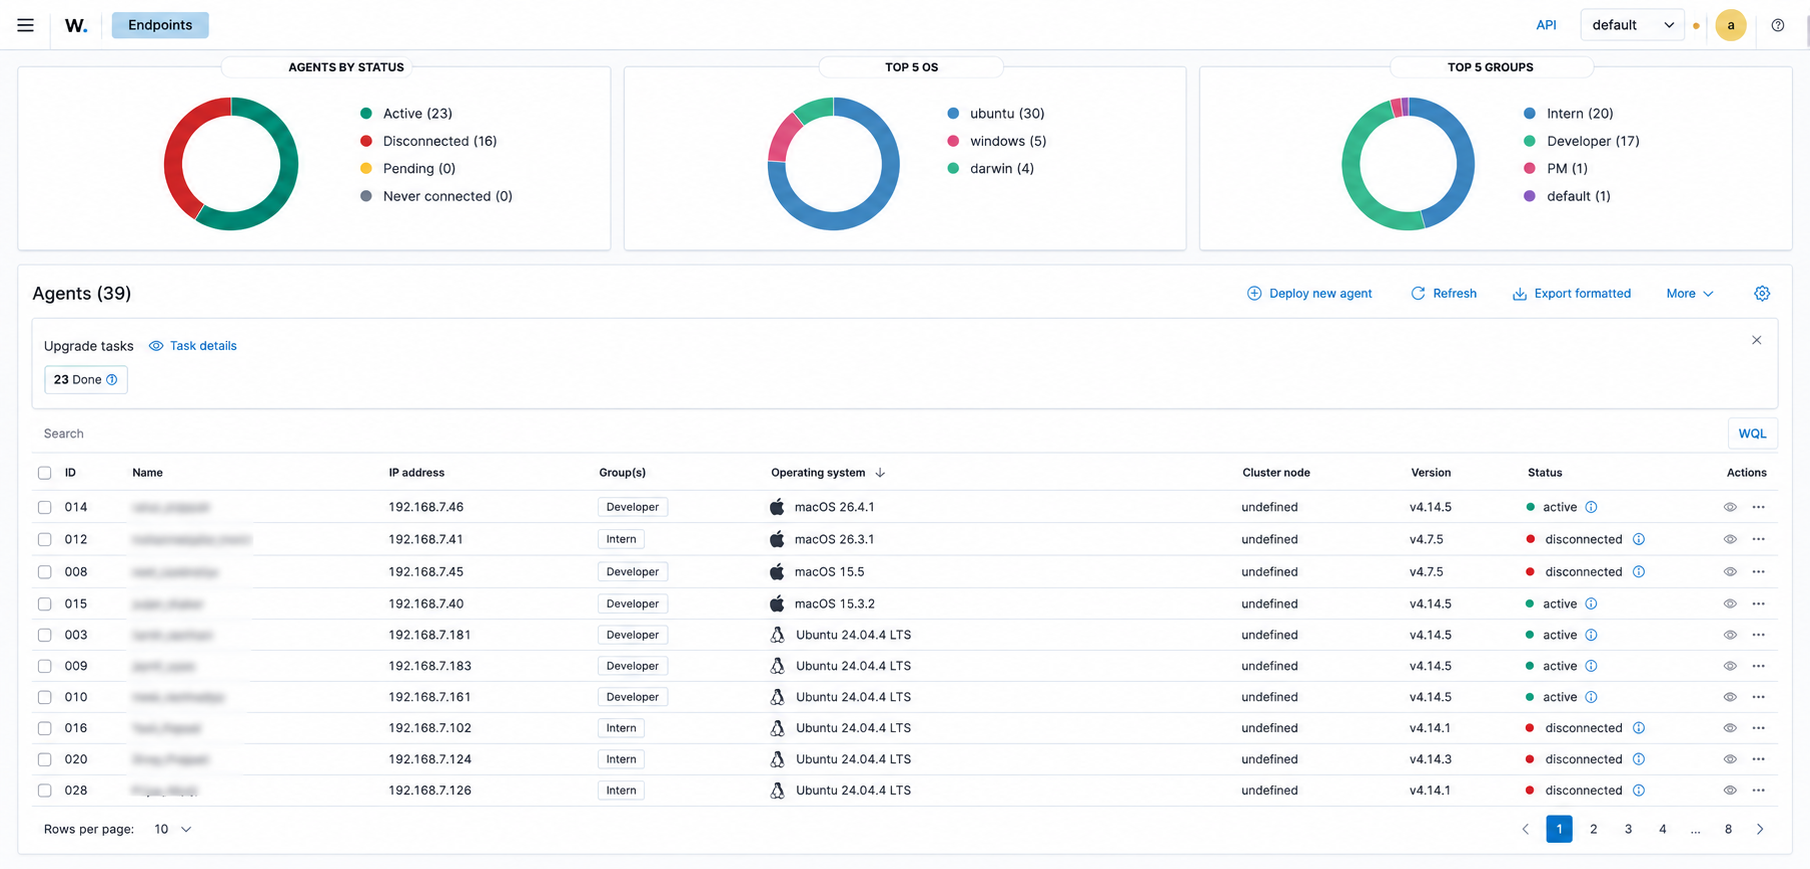Select current page 1 button
Viewport: 1810px width, 869px height.
click(x=1559, y=829)
